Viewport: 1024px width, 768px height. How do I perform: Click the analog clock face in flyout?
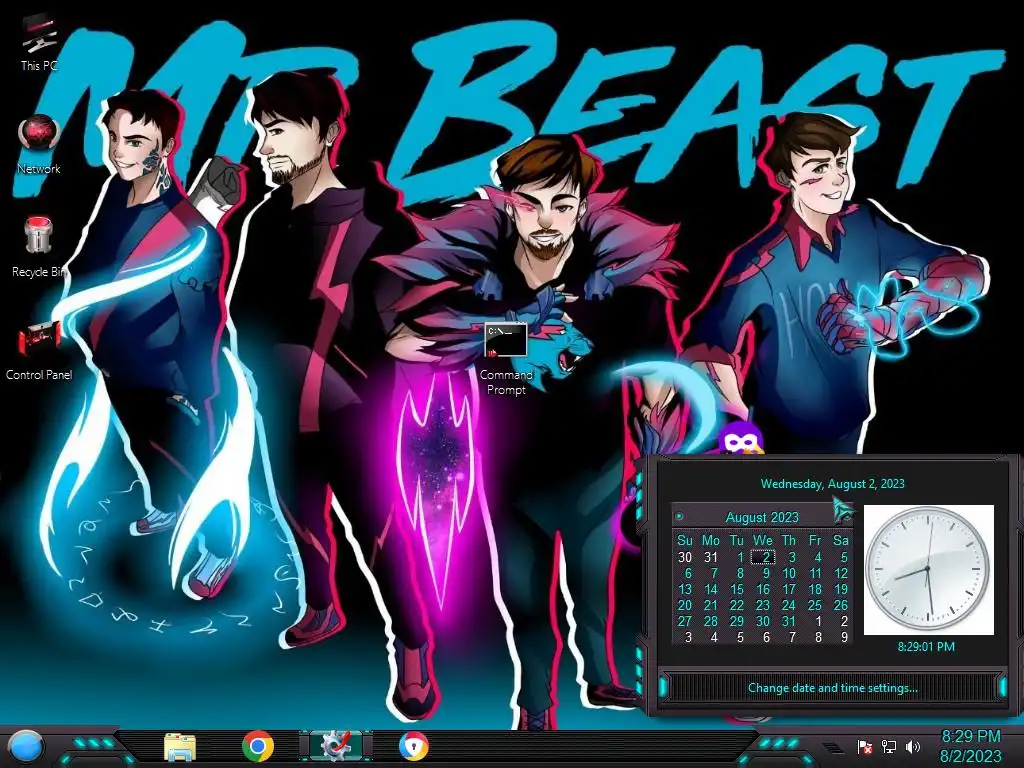click(x=929, y=569)
